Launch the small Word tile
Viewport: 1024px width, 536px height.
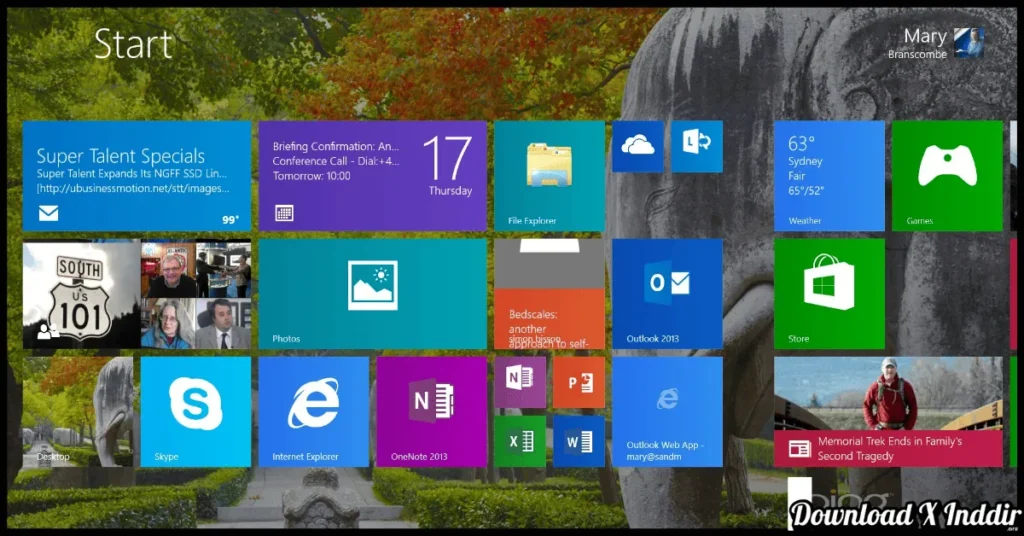579,441
